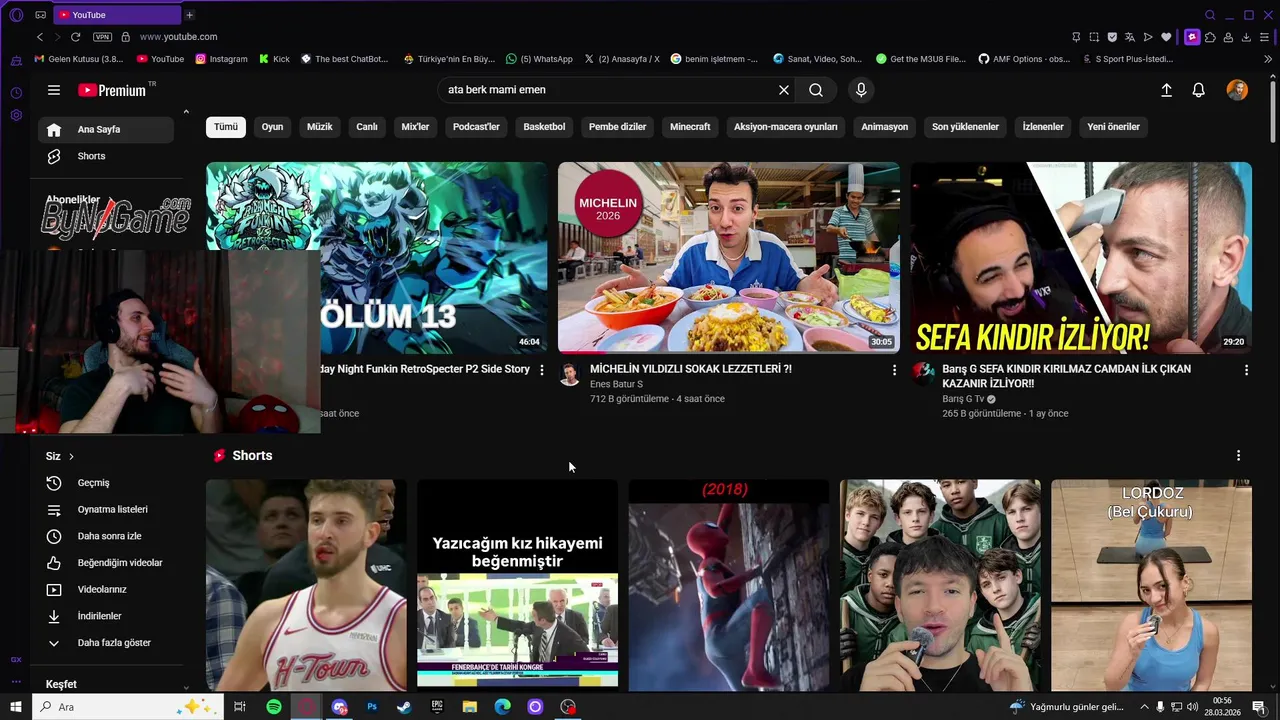The image size is (1280, 720).
Task: Clear the search box text
Action: (784, 90)
